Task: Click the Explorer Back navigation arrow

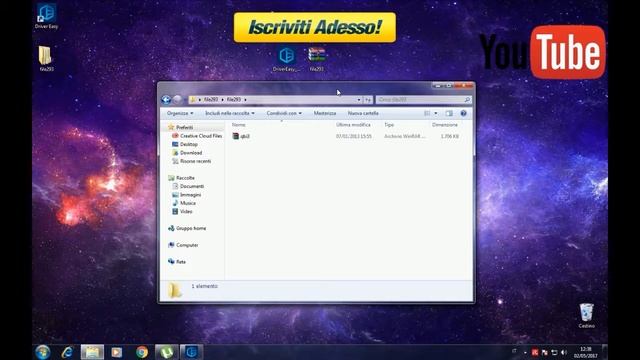Action: point(166,100)
